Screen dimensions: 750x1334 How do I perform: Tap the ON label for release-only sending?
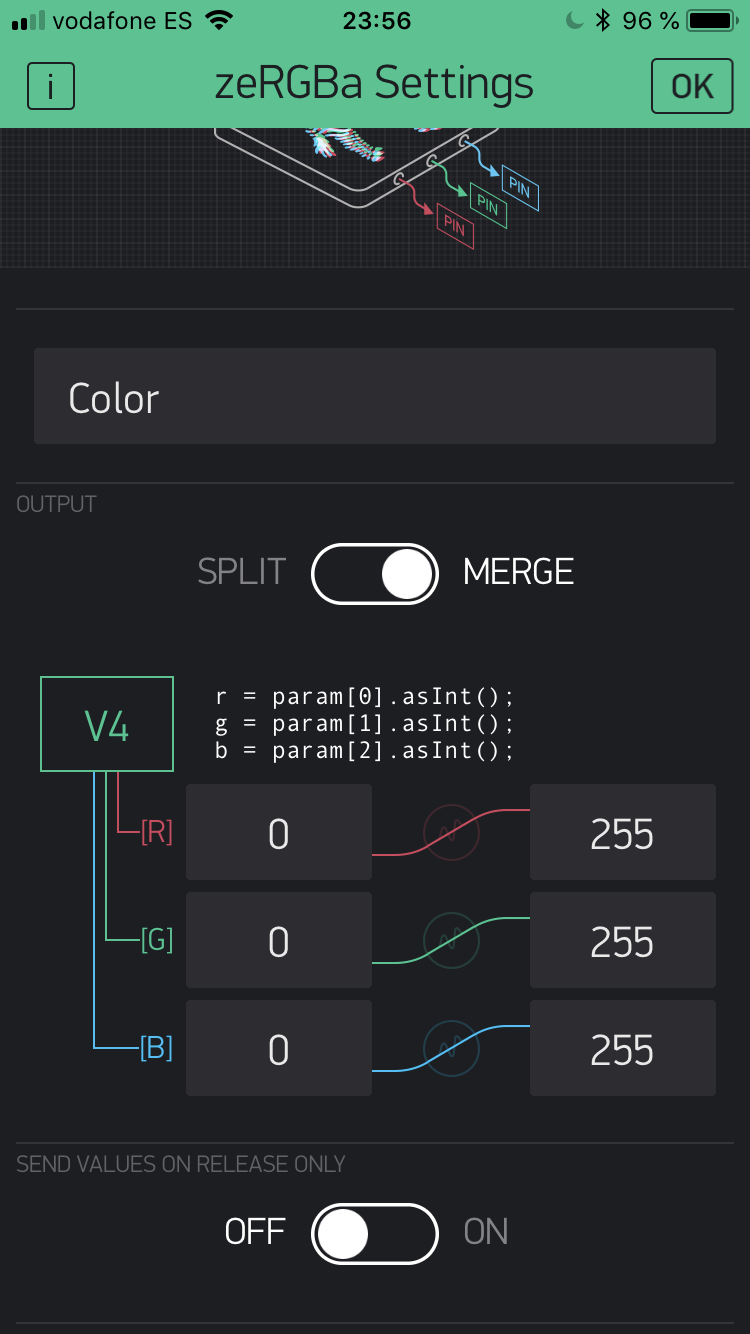click(486, 1232)
